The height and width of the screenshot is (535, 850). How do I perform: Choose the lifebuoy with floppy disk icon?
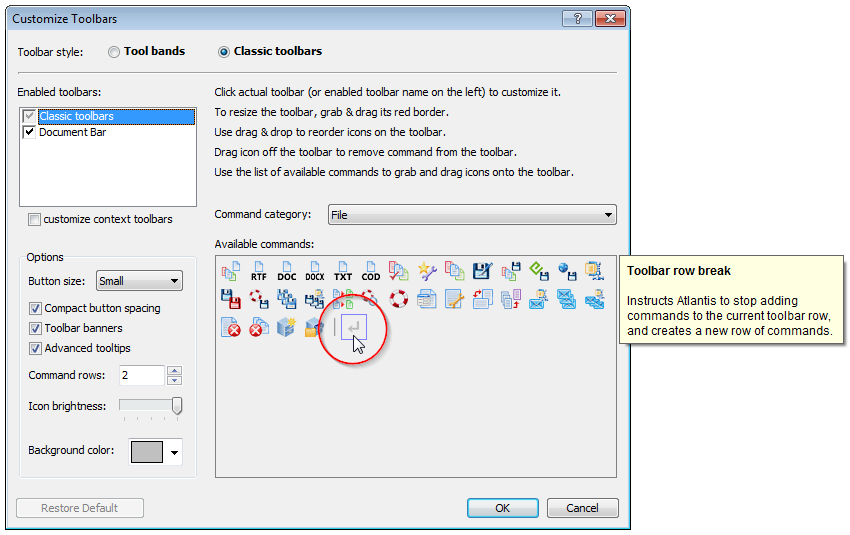tap(259, 299)
